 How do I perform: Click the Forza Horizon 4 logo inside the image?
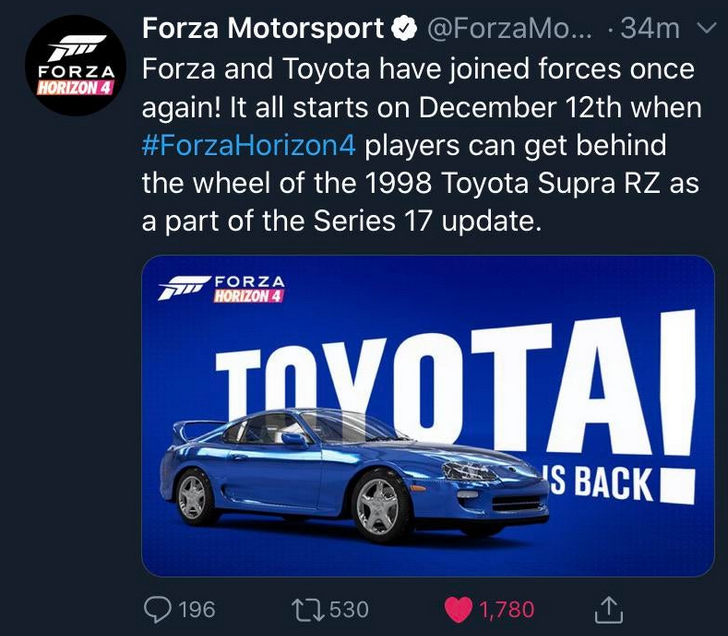click(222, 291)
